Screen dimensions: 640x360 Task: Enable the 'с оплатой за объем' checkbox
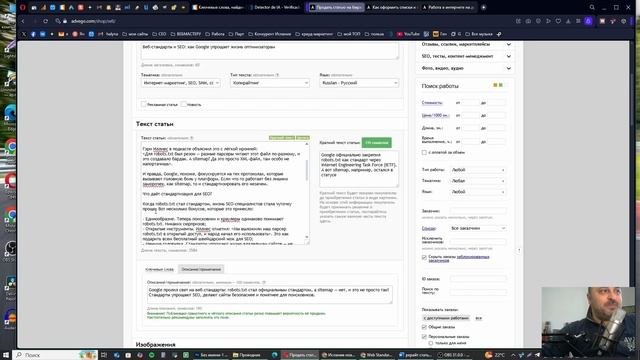424,152
